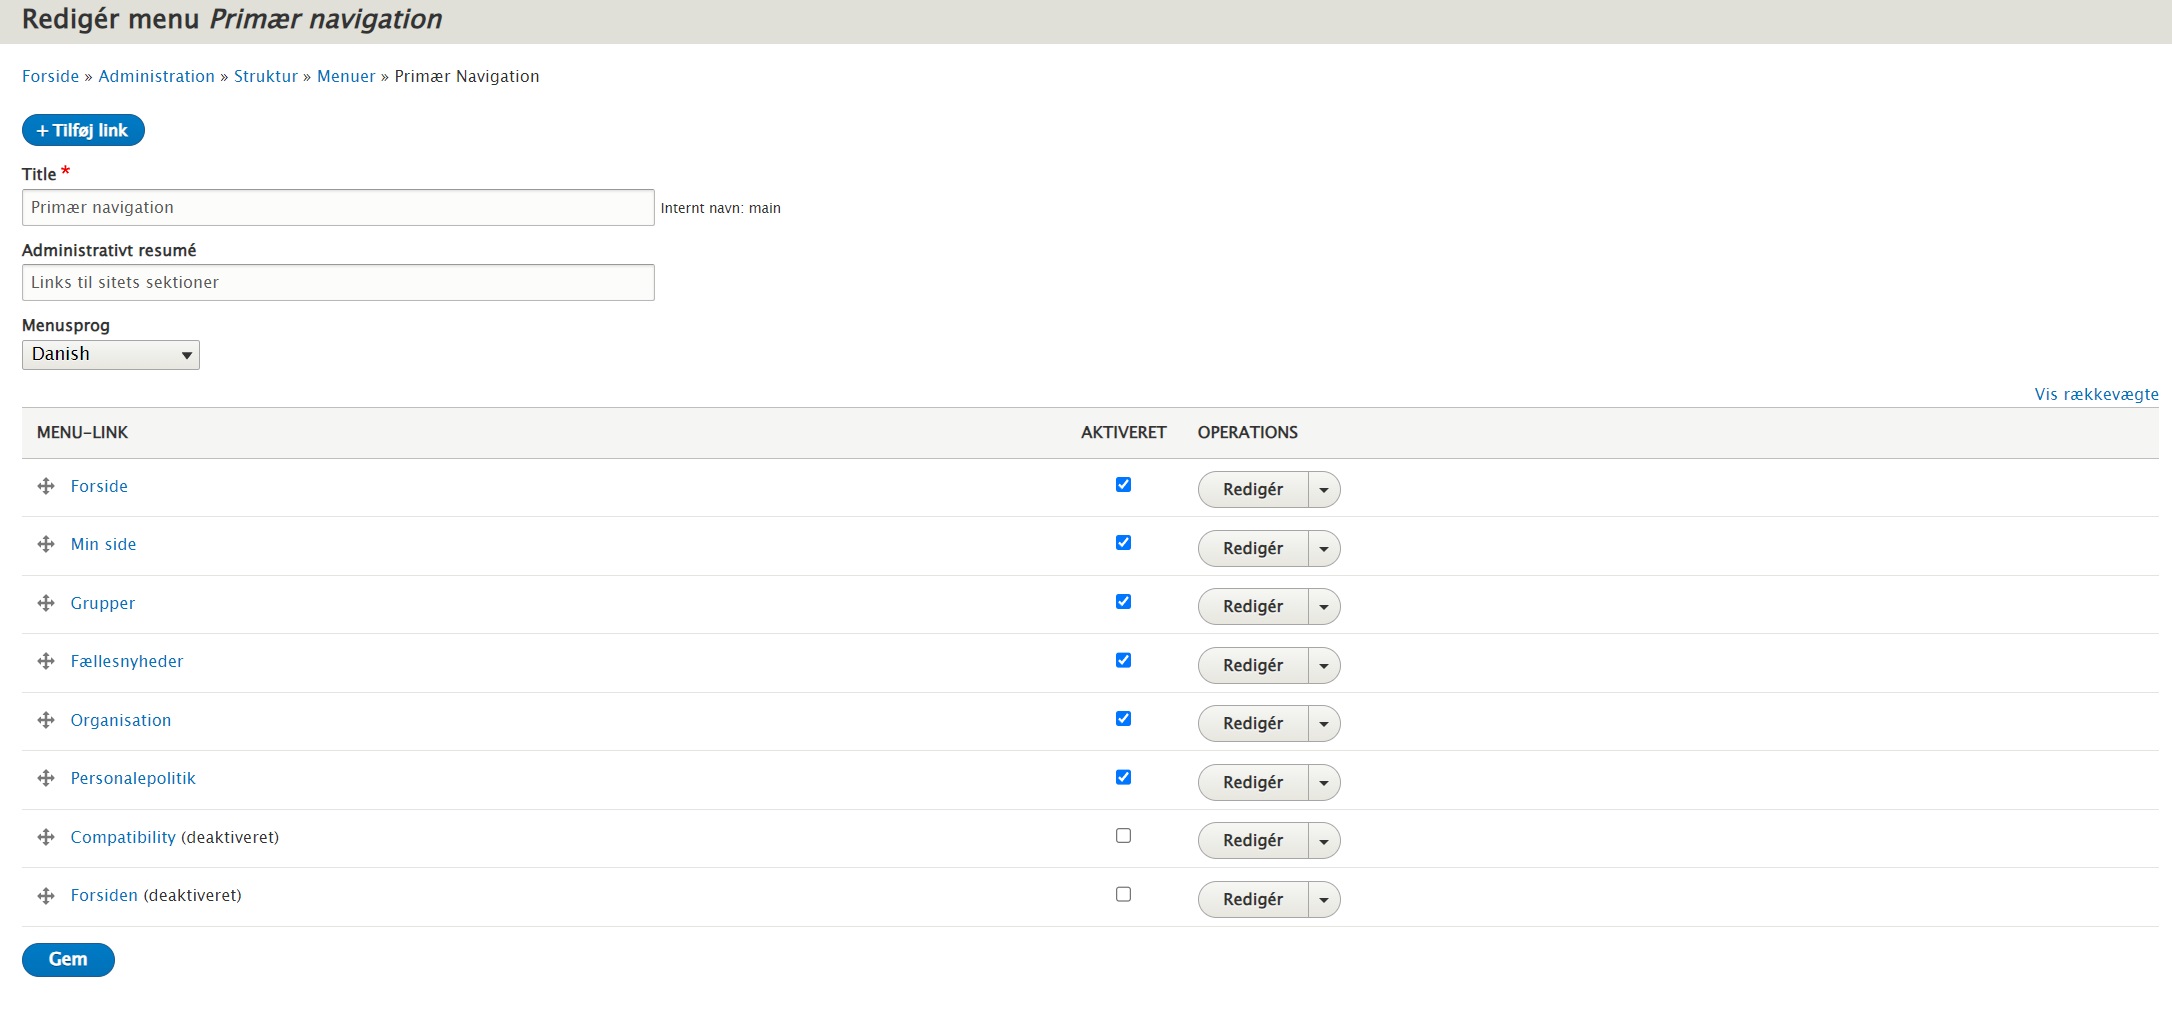Click the Tilføj link button
Viewport: 2172px width, 1028px height.
[x=83, y=131]
